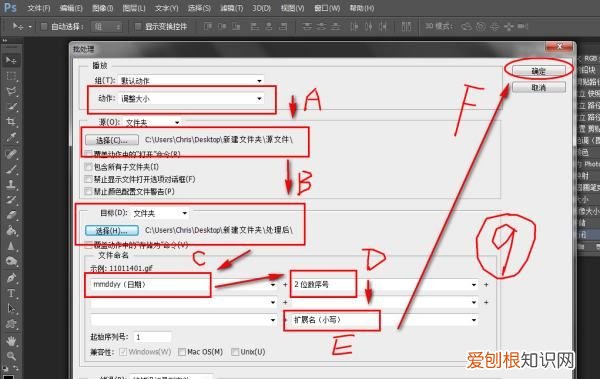Enable 覆盖动作中的"存储为"命令(V) checkbox
The height and width of the screenshot is (379, 600).
click(88, 245)
